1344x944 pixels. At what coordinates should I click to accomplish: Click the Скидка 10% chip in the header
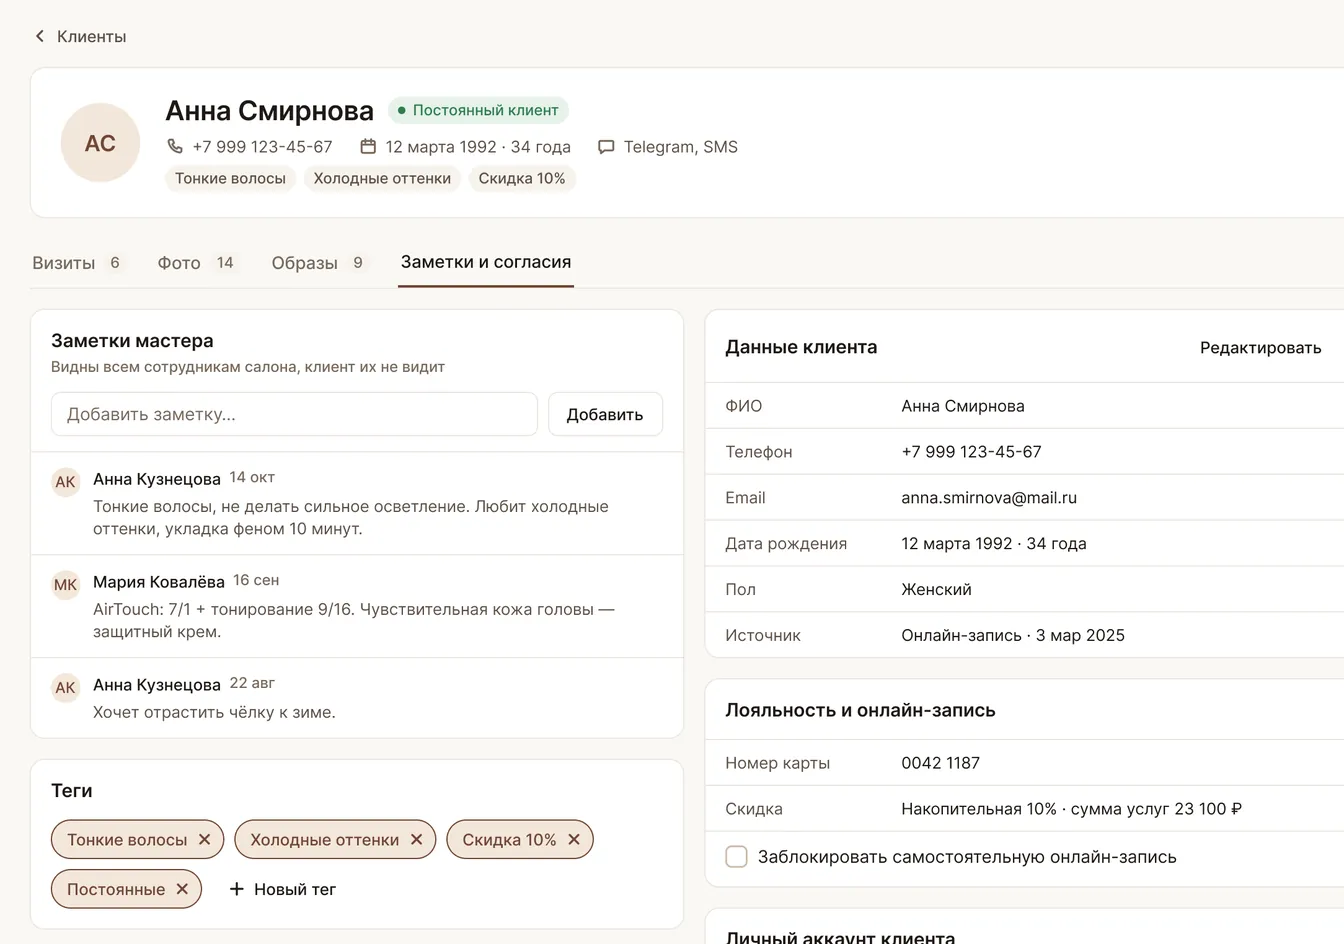[x=522, y=179]
